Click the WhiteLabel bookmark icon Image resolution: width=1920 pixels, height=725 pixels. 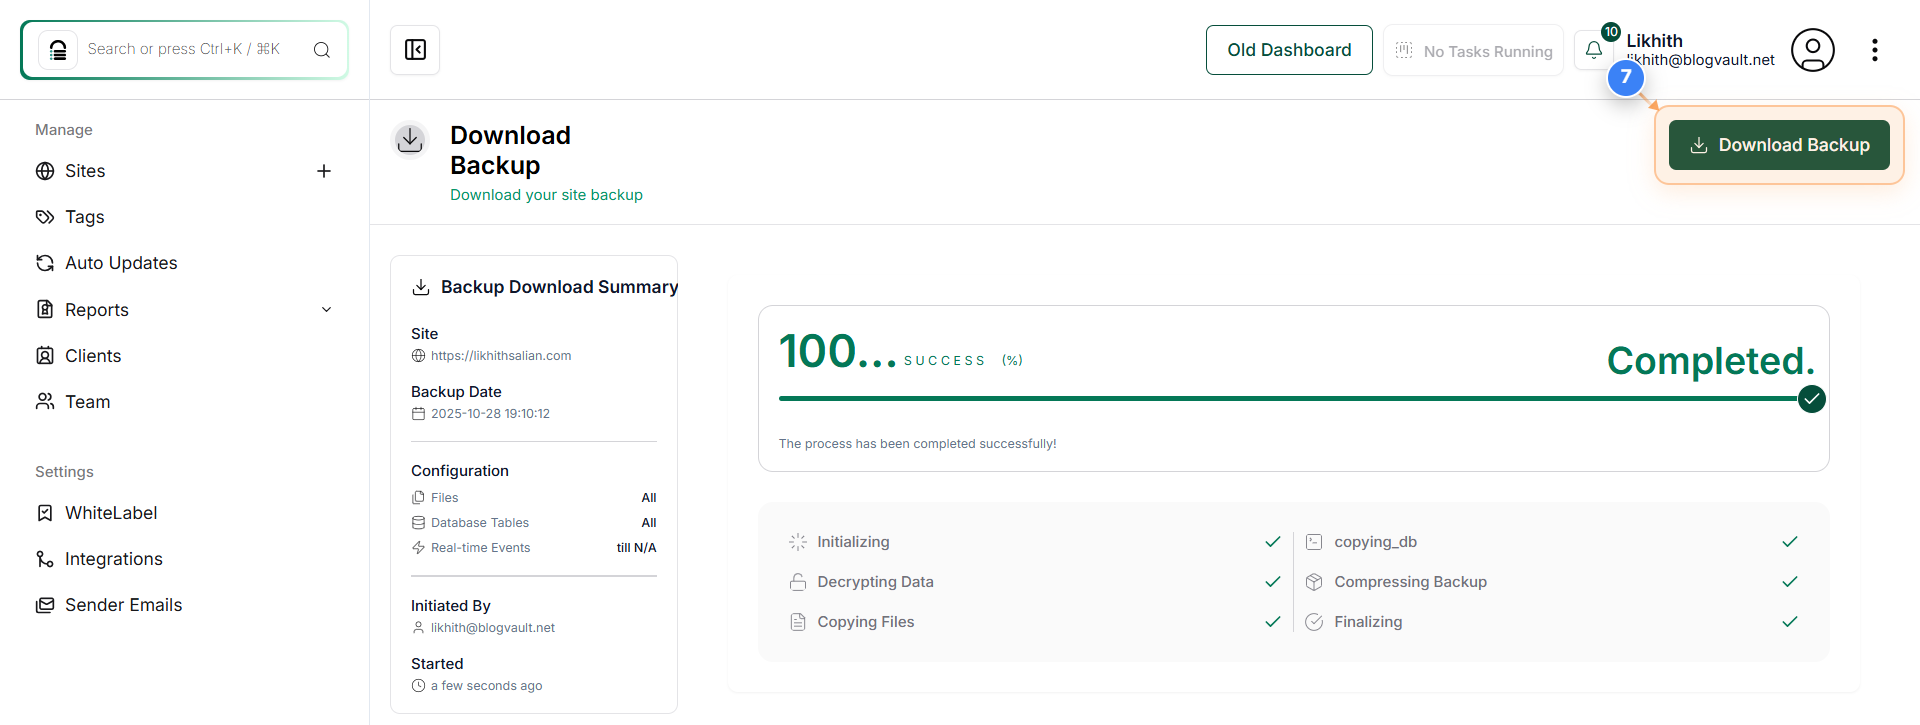(x=45, y=513)
